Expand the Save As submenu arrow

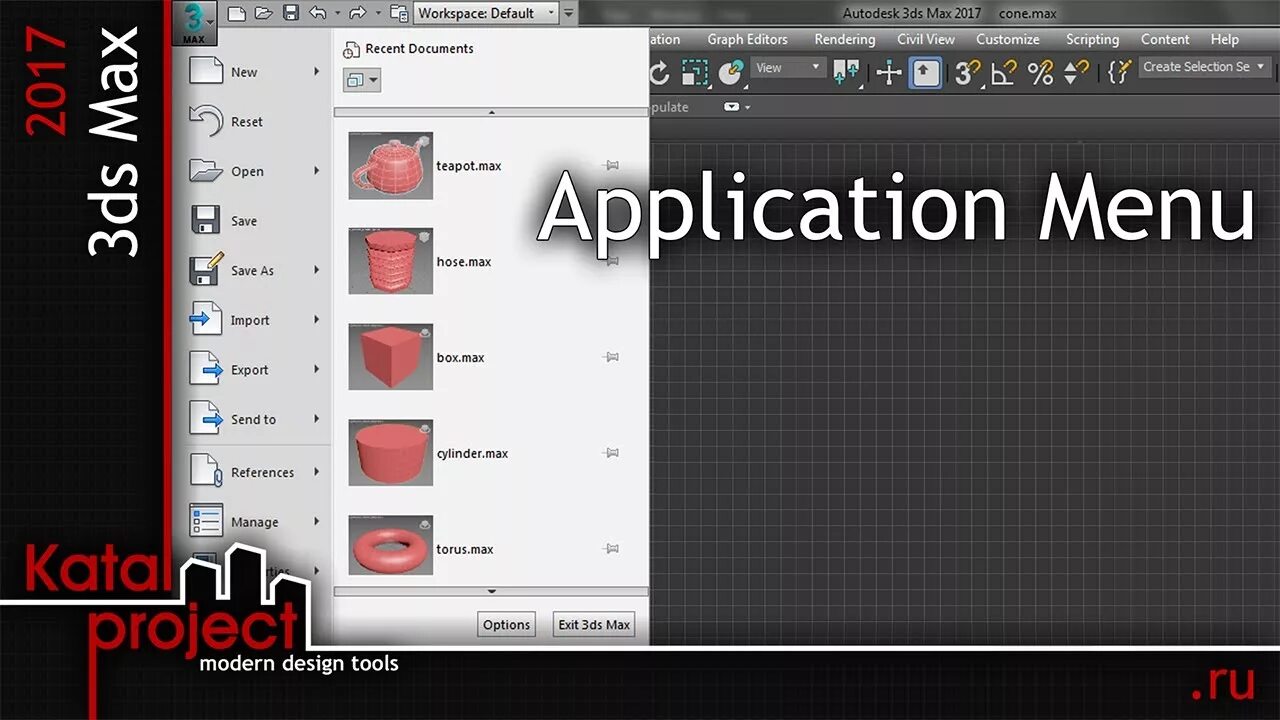[x=316, y=270]
